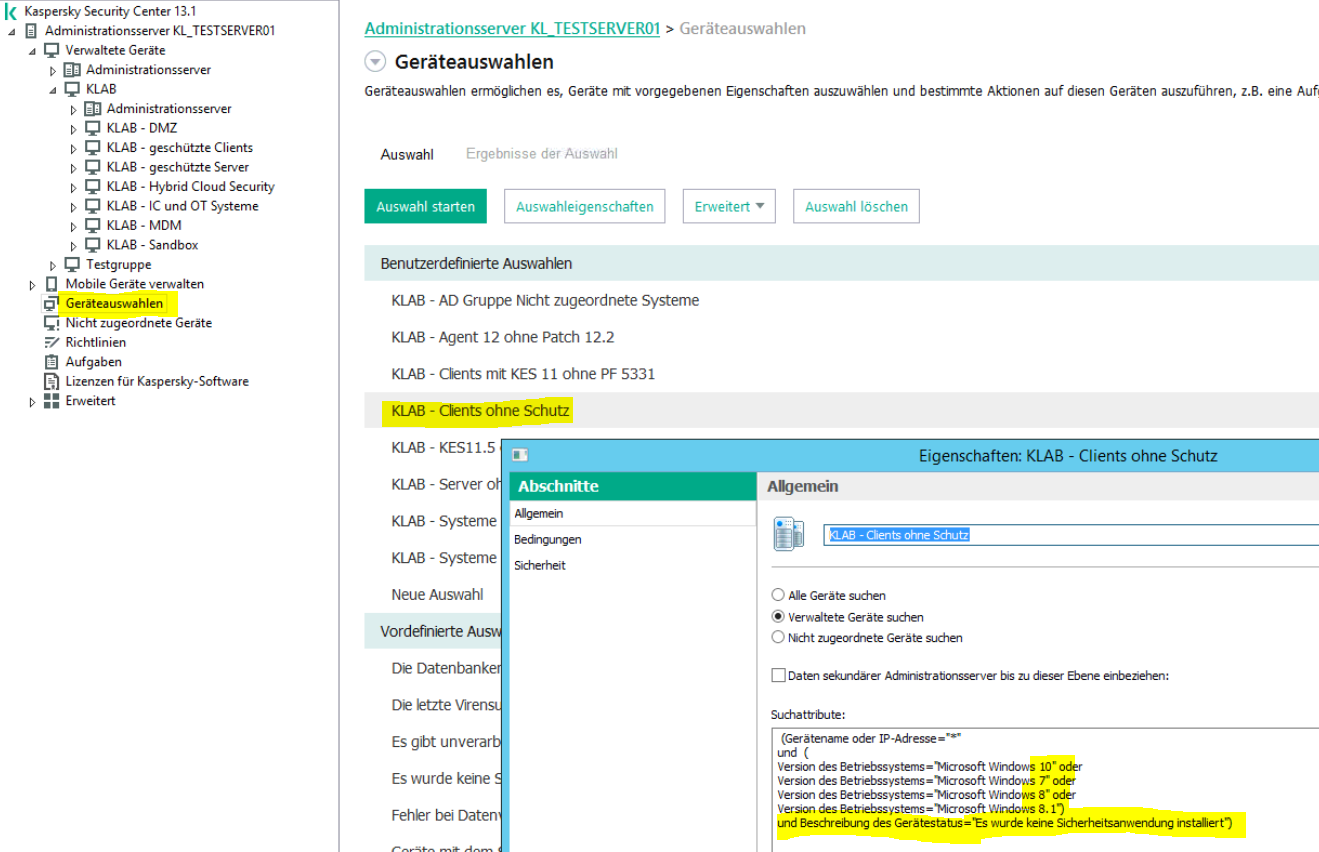The image size is (1319, 852).
Task: Select the Neue Auswahl list entry
Action: coord(438,595)
